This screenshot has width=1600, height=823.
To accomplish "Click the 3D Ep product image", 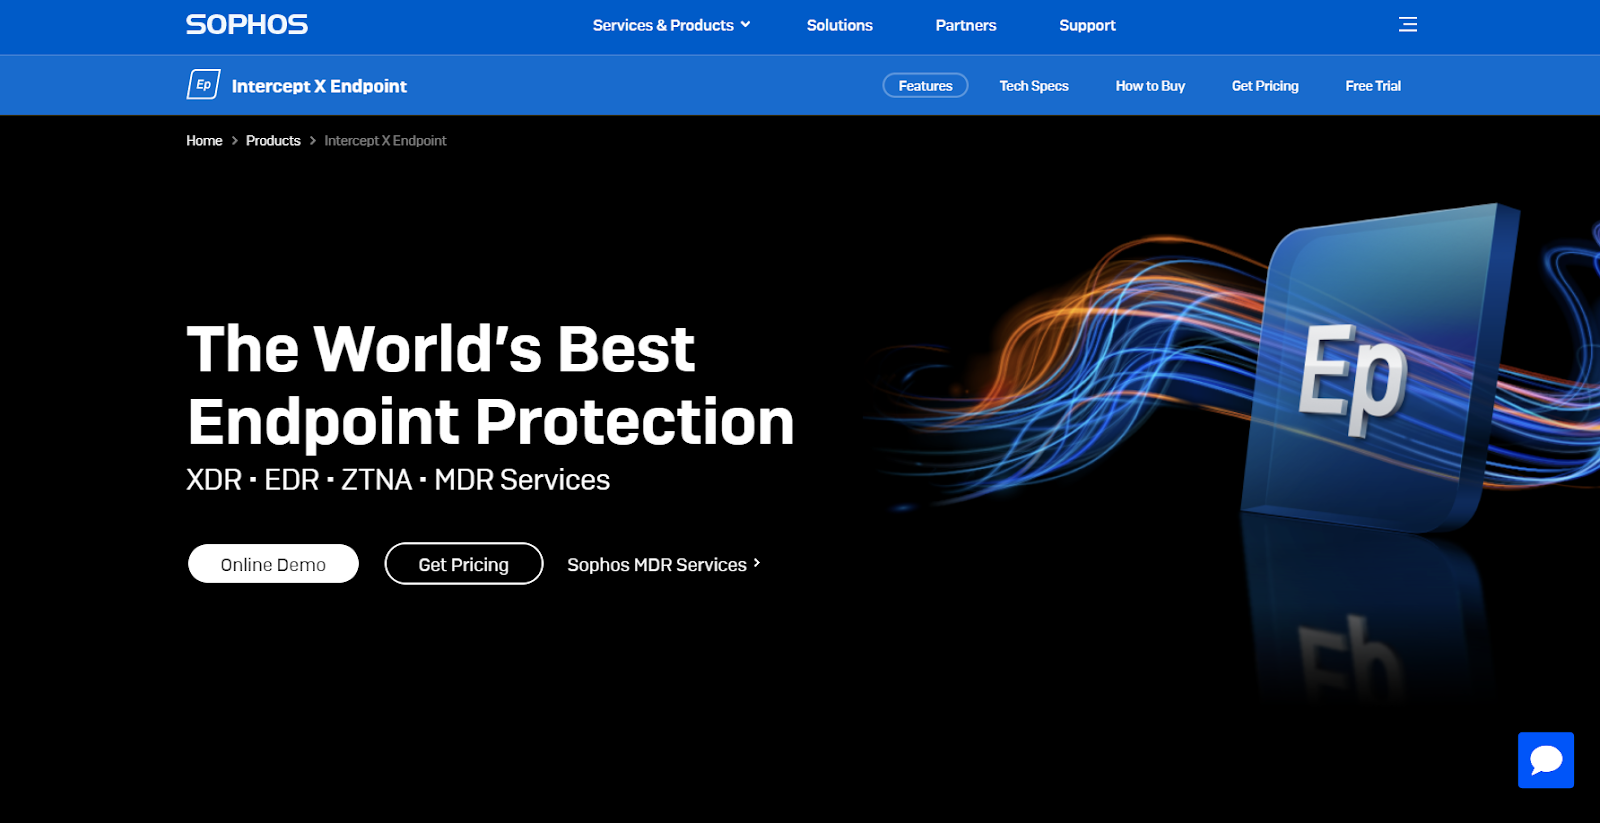I will pyautogui.click(x=1380, y=370).
